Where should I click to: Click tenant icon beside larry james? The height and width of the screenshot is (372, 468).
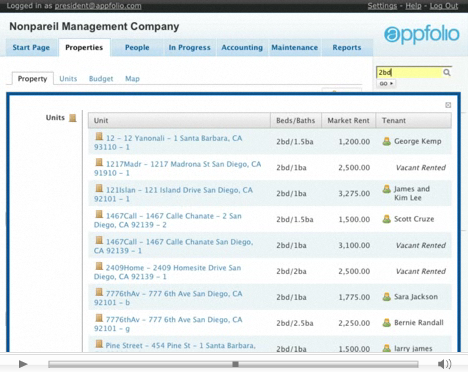point(386,348)
